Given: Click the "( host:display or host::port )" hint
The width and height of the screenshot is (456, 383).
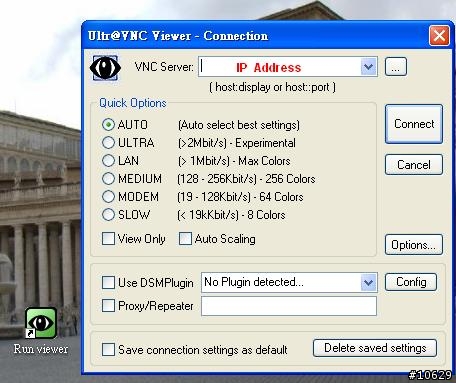Looking at the screenshot, I should pyautogui.click(x=272, y=87).
